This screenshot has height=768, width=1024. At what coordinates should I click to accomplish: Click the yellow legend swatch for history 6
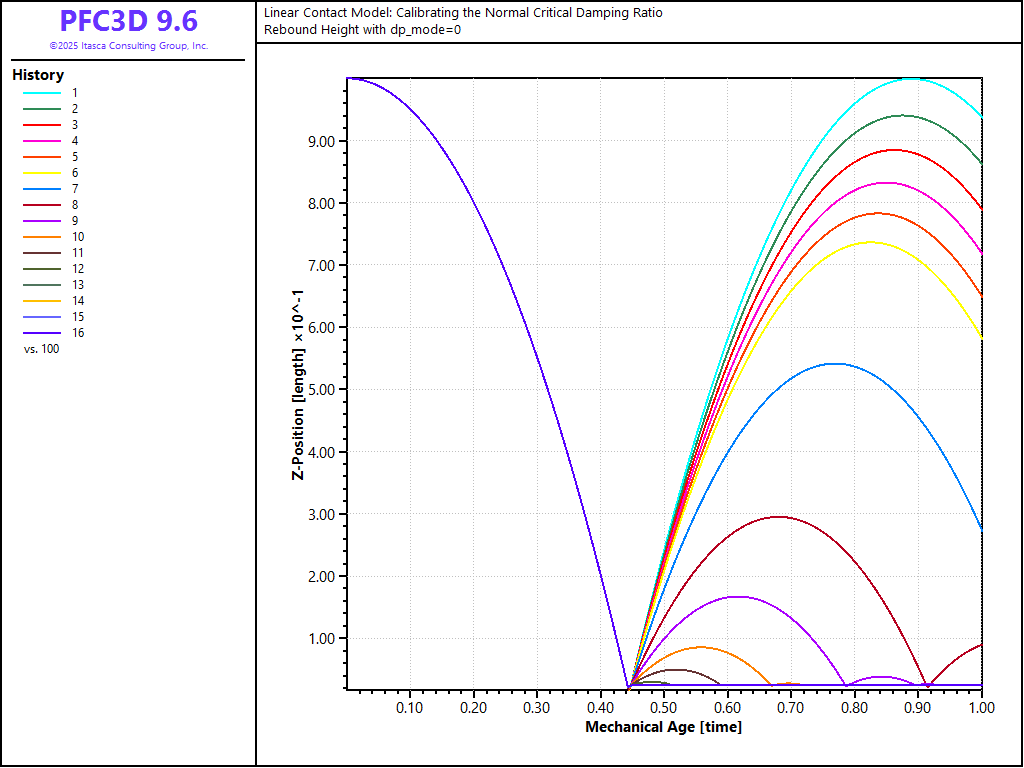pyautogui.click(x=42, y=173)
